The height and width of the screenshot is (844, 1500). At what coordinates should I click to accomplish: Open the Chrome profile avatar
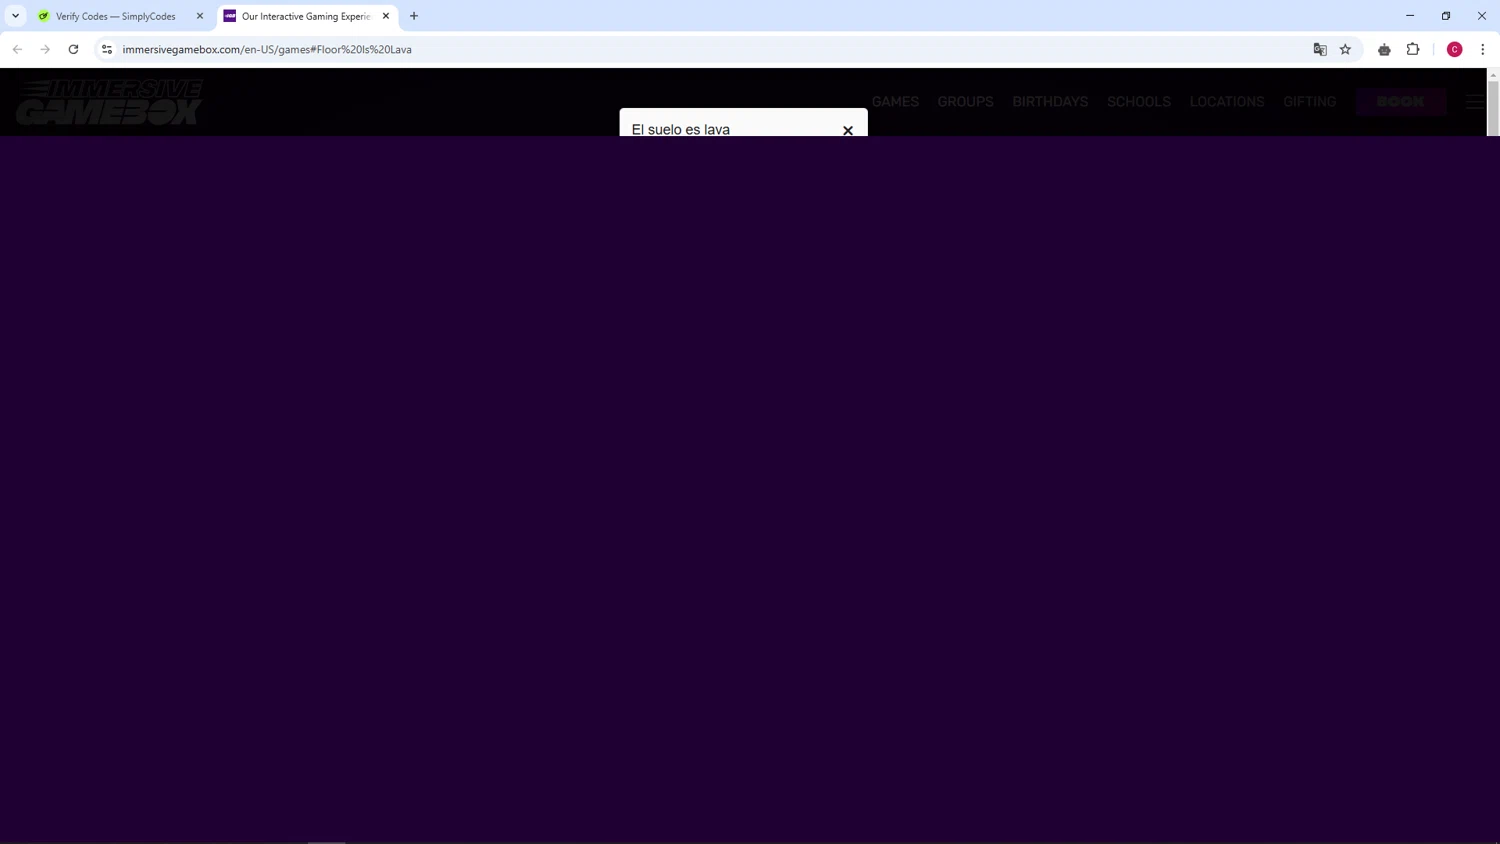tap(1455, 49)
